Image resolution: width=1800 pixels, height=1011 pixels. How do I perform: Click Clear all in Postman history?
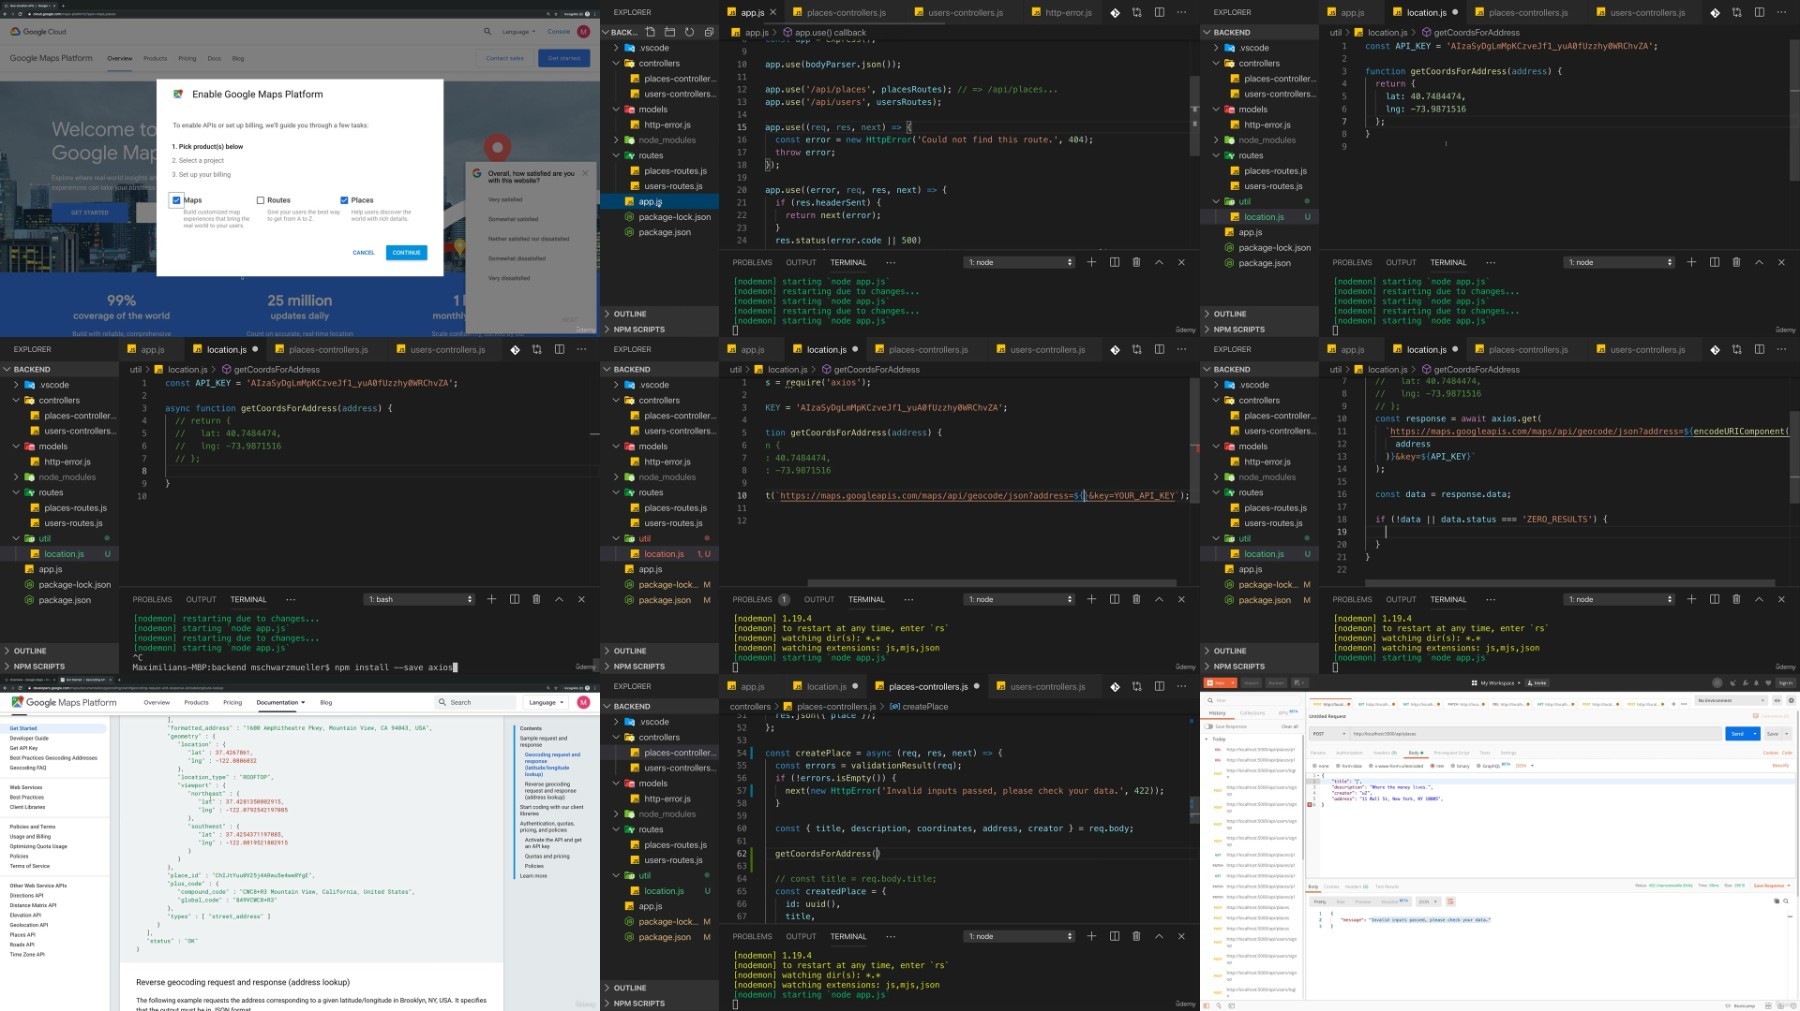1290,726
